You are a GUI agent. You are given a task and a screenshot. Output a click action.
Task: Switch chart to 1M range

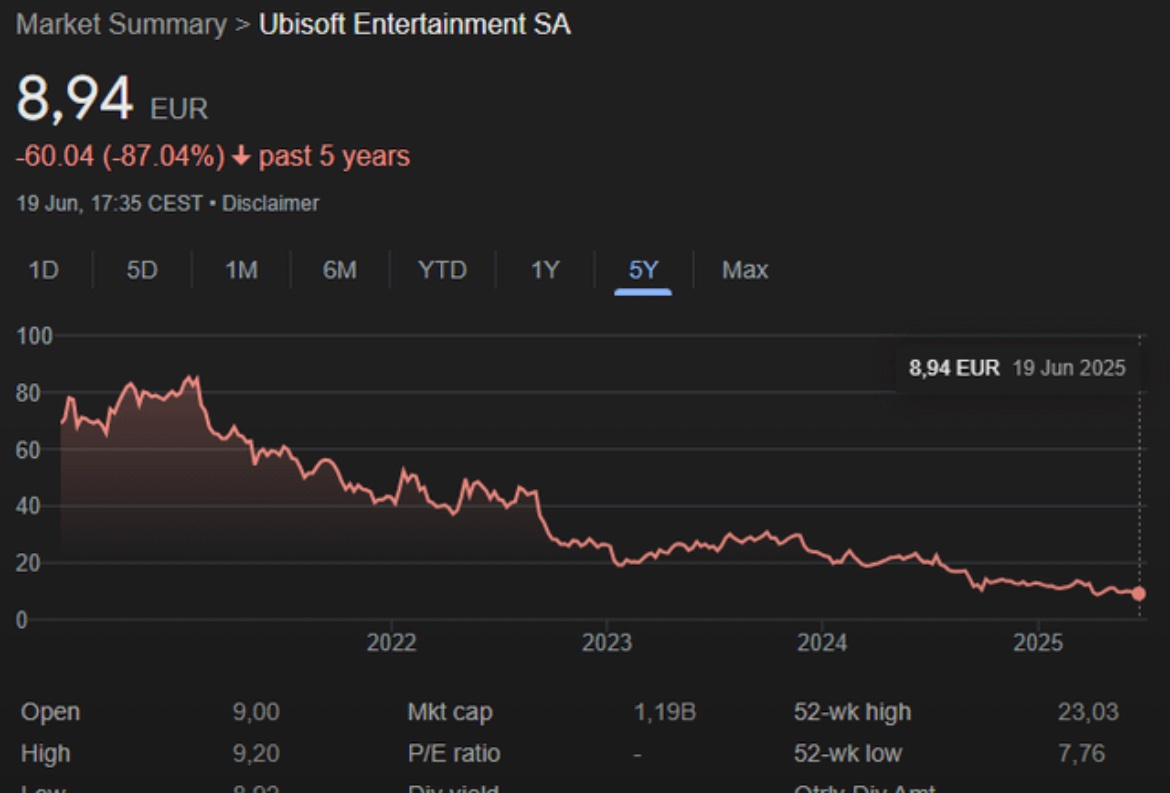pos(241,269)
